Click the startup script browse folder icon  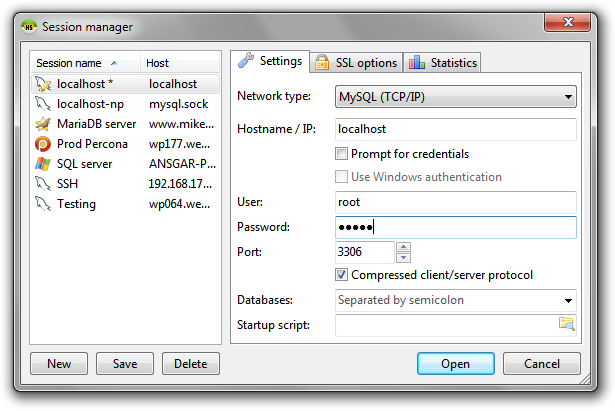click(x=567, y=323)
